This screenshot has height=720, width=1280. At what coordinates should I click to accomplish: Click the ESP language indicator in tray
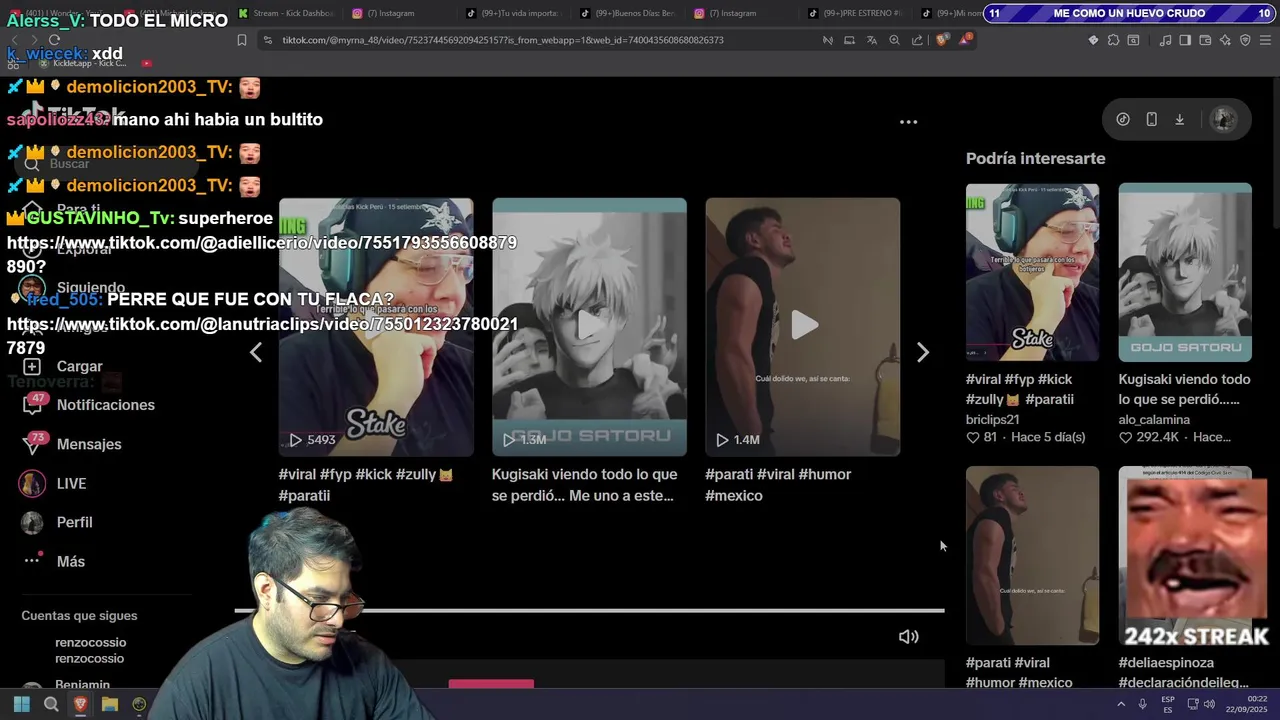click(1168, 704)
